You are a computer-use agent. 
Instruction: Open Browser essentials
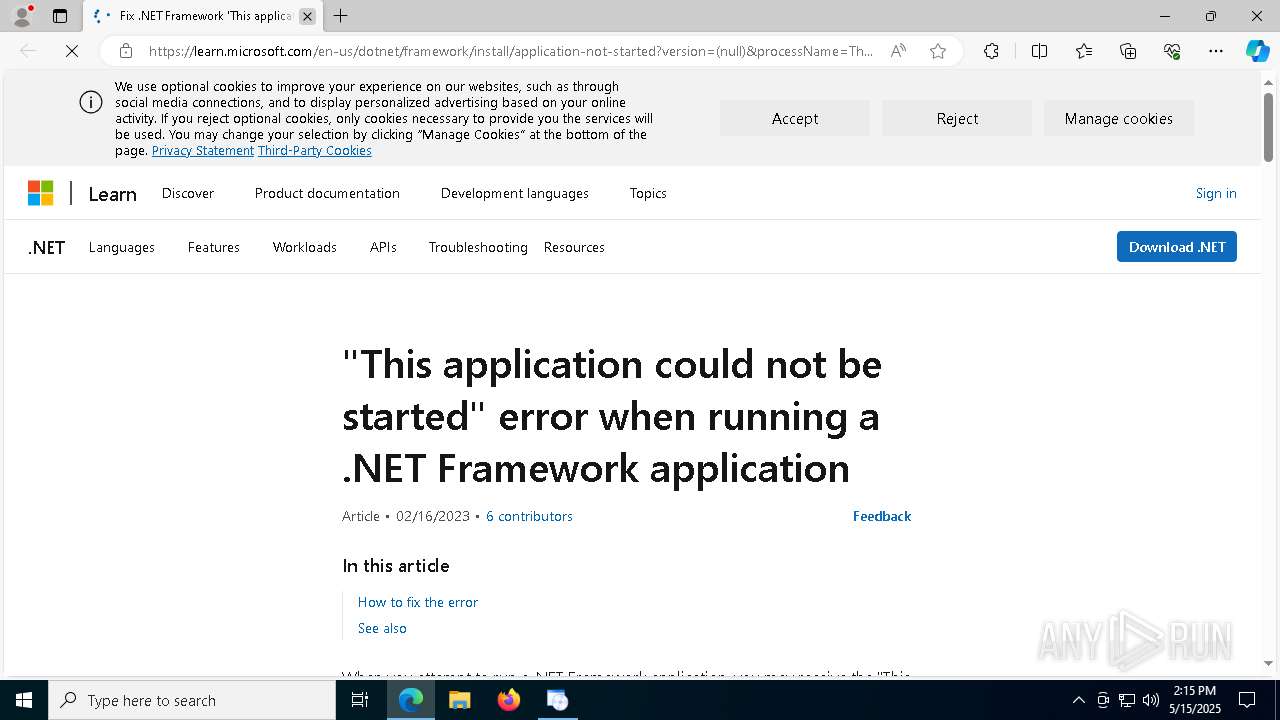pos(1172,51)
